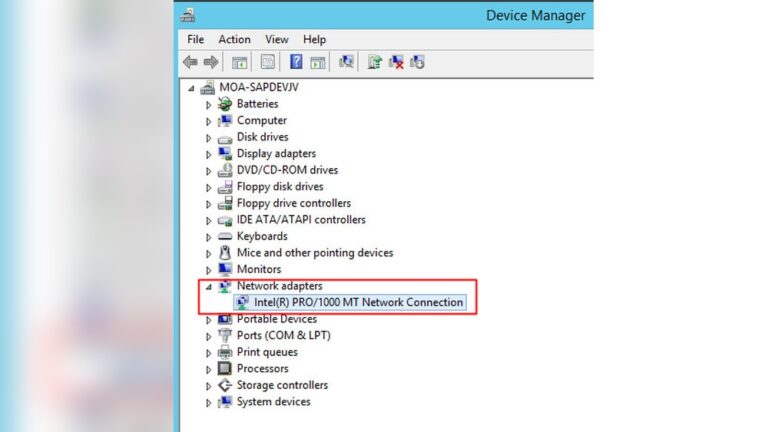Select the Display adapters label
768x432 pixels.
pos(276,153)
